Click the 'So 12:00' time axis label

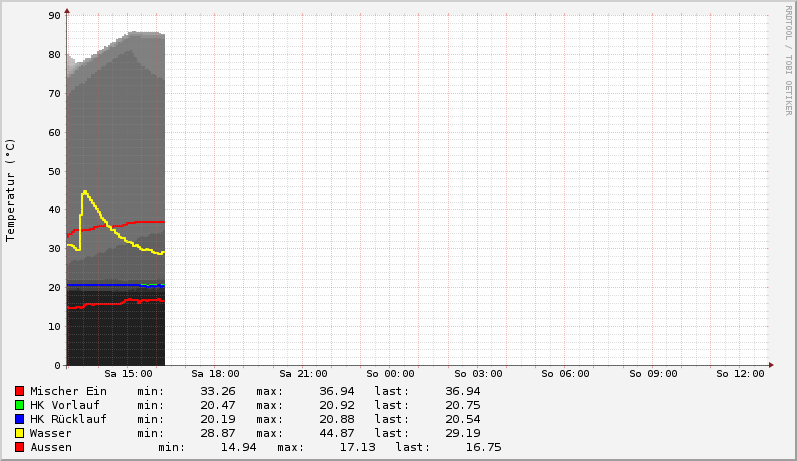coord(740,374)
